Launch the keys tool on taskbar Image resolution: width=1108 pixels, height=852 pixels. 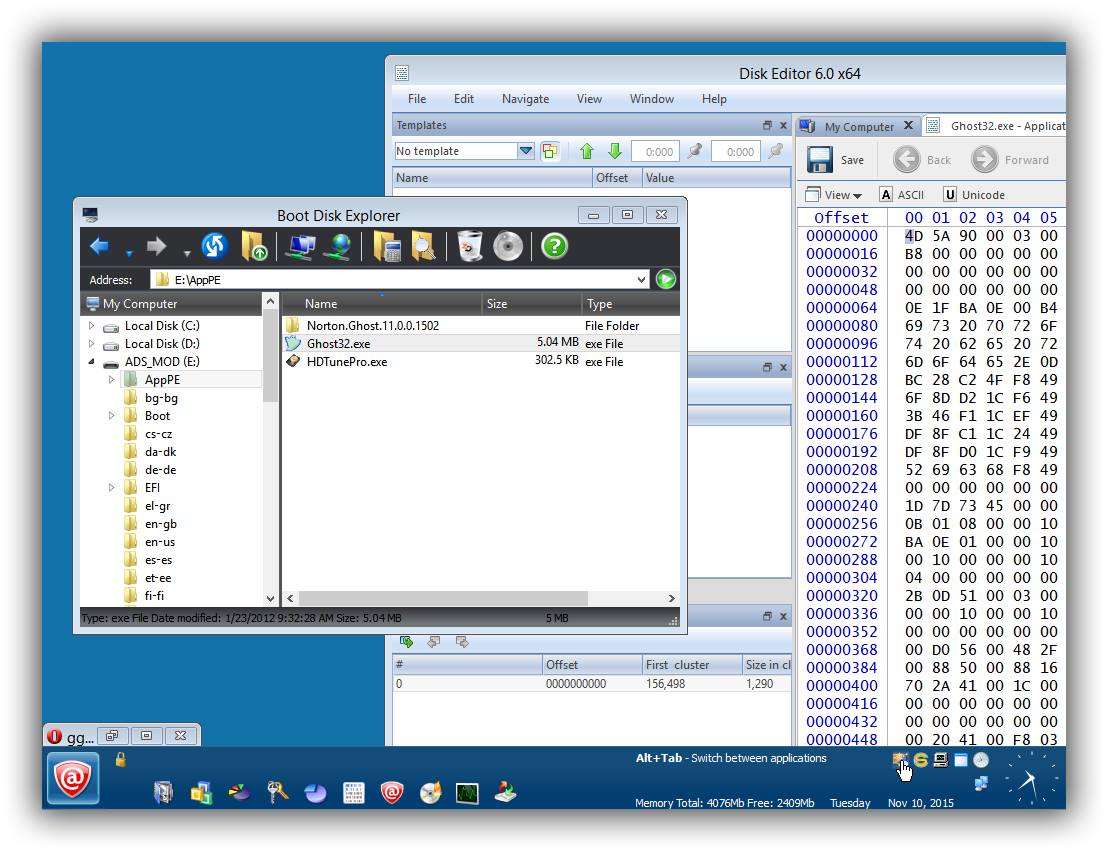click(277, 793)
